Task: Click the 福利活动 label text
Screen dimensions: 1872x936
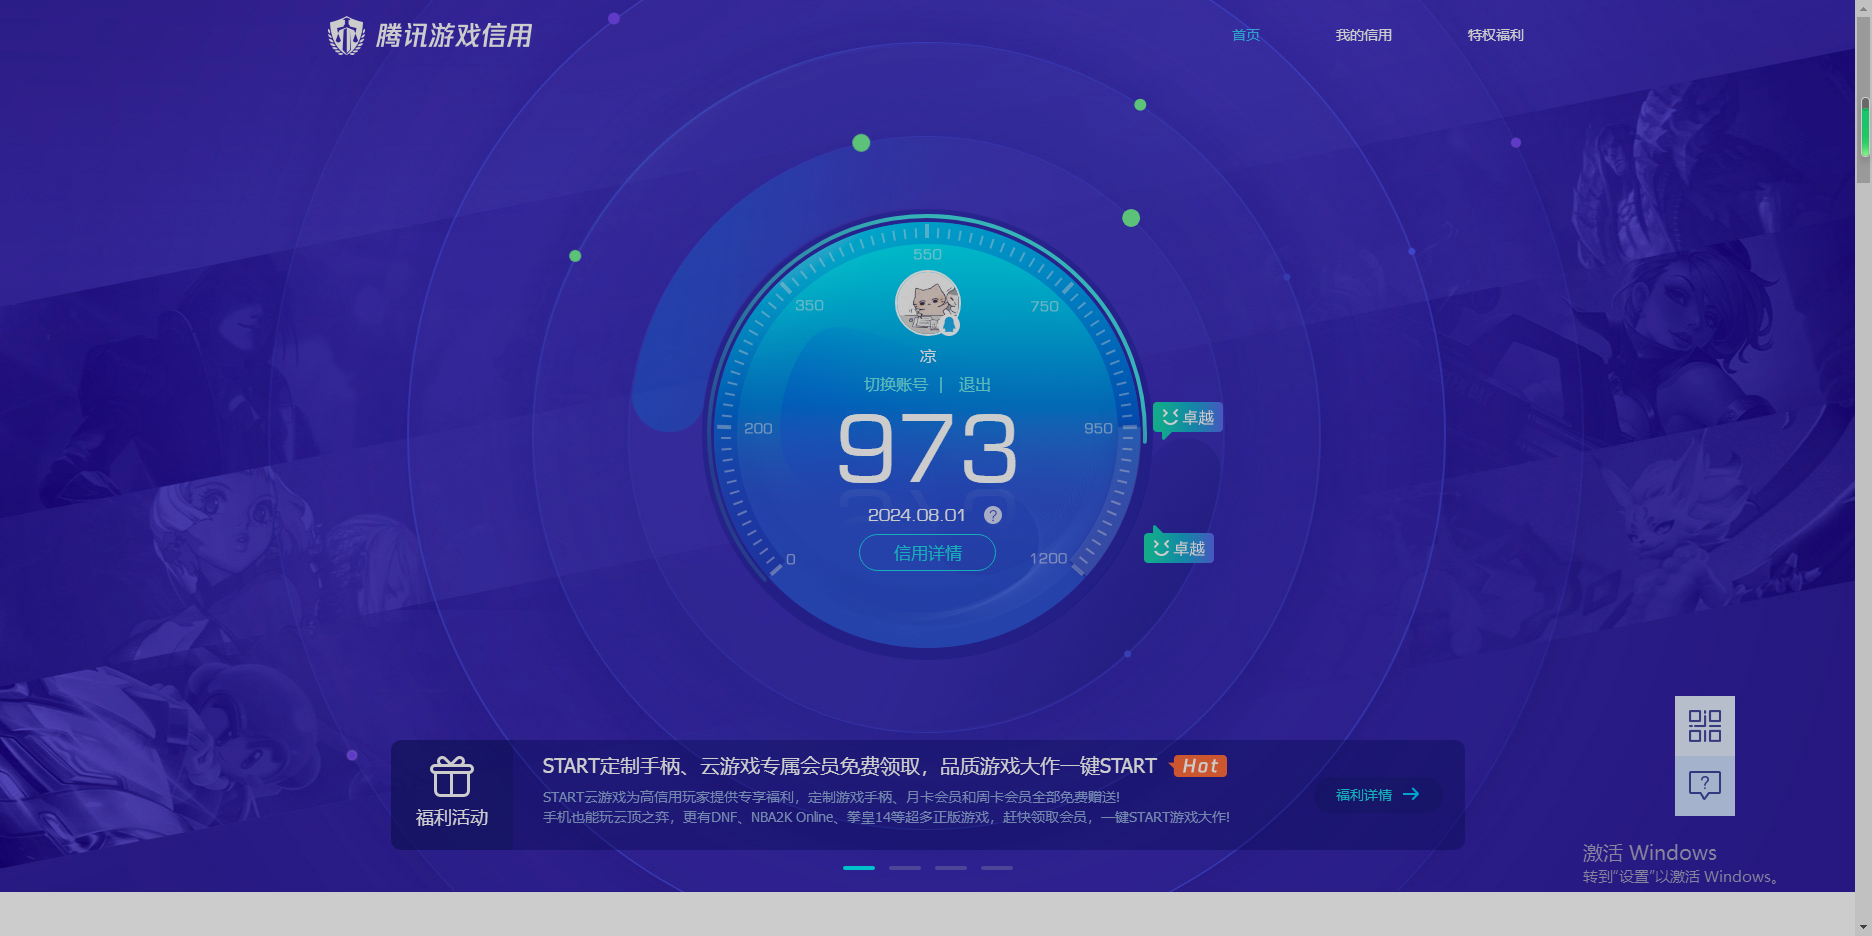Action: pyautogui.click(x=452, y=818)
